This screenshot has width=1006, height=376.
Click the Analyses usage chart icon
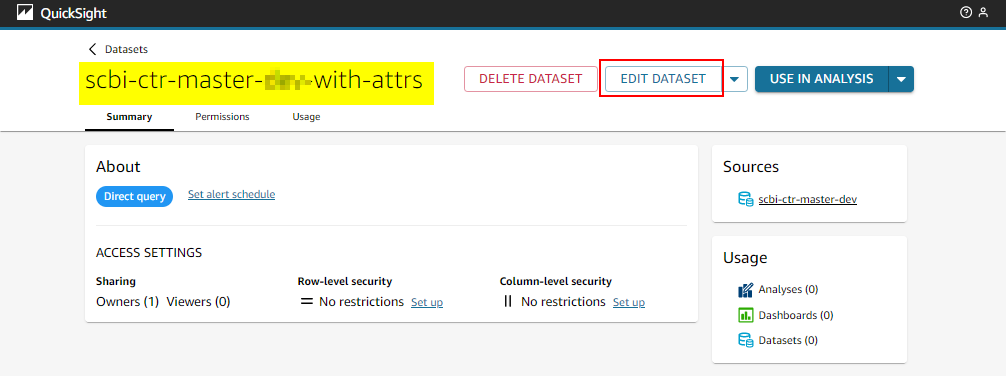point(746,290)
